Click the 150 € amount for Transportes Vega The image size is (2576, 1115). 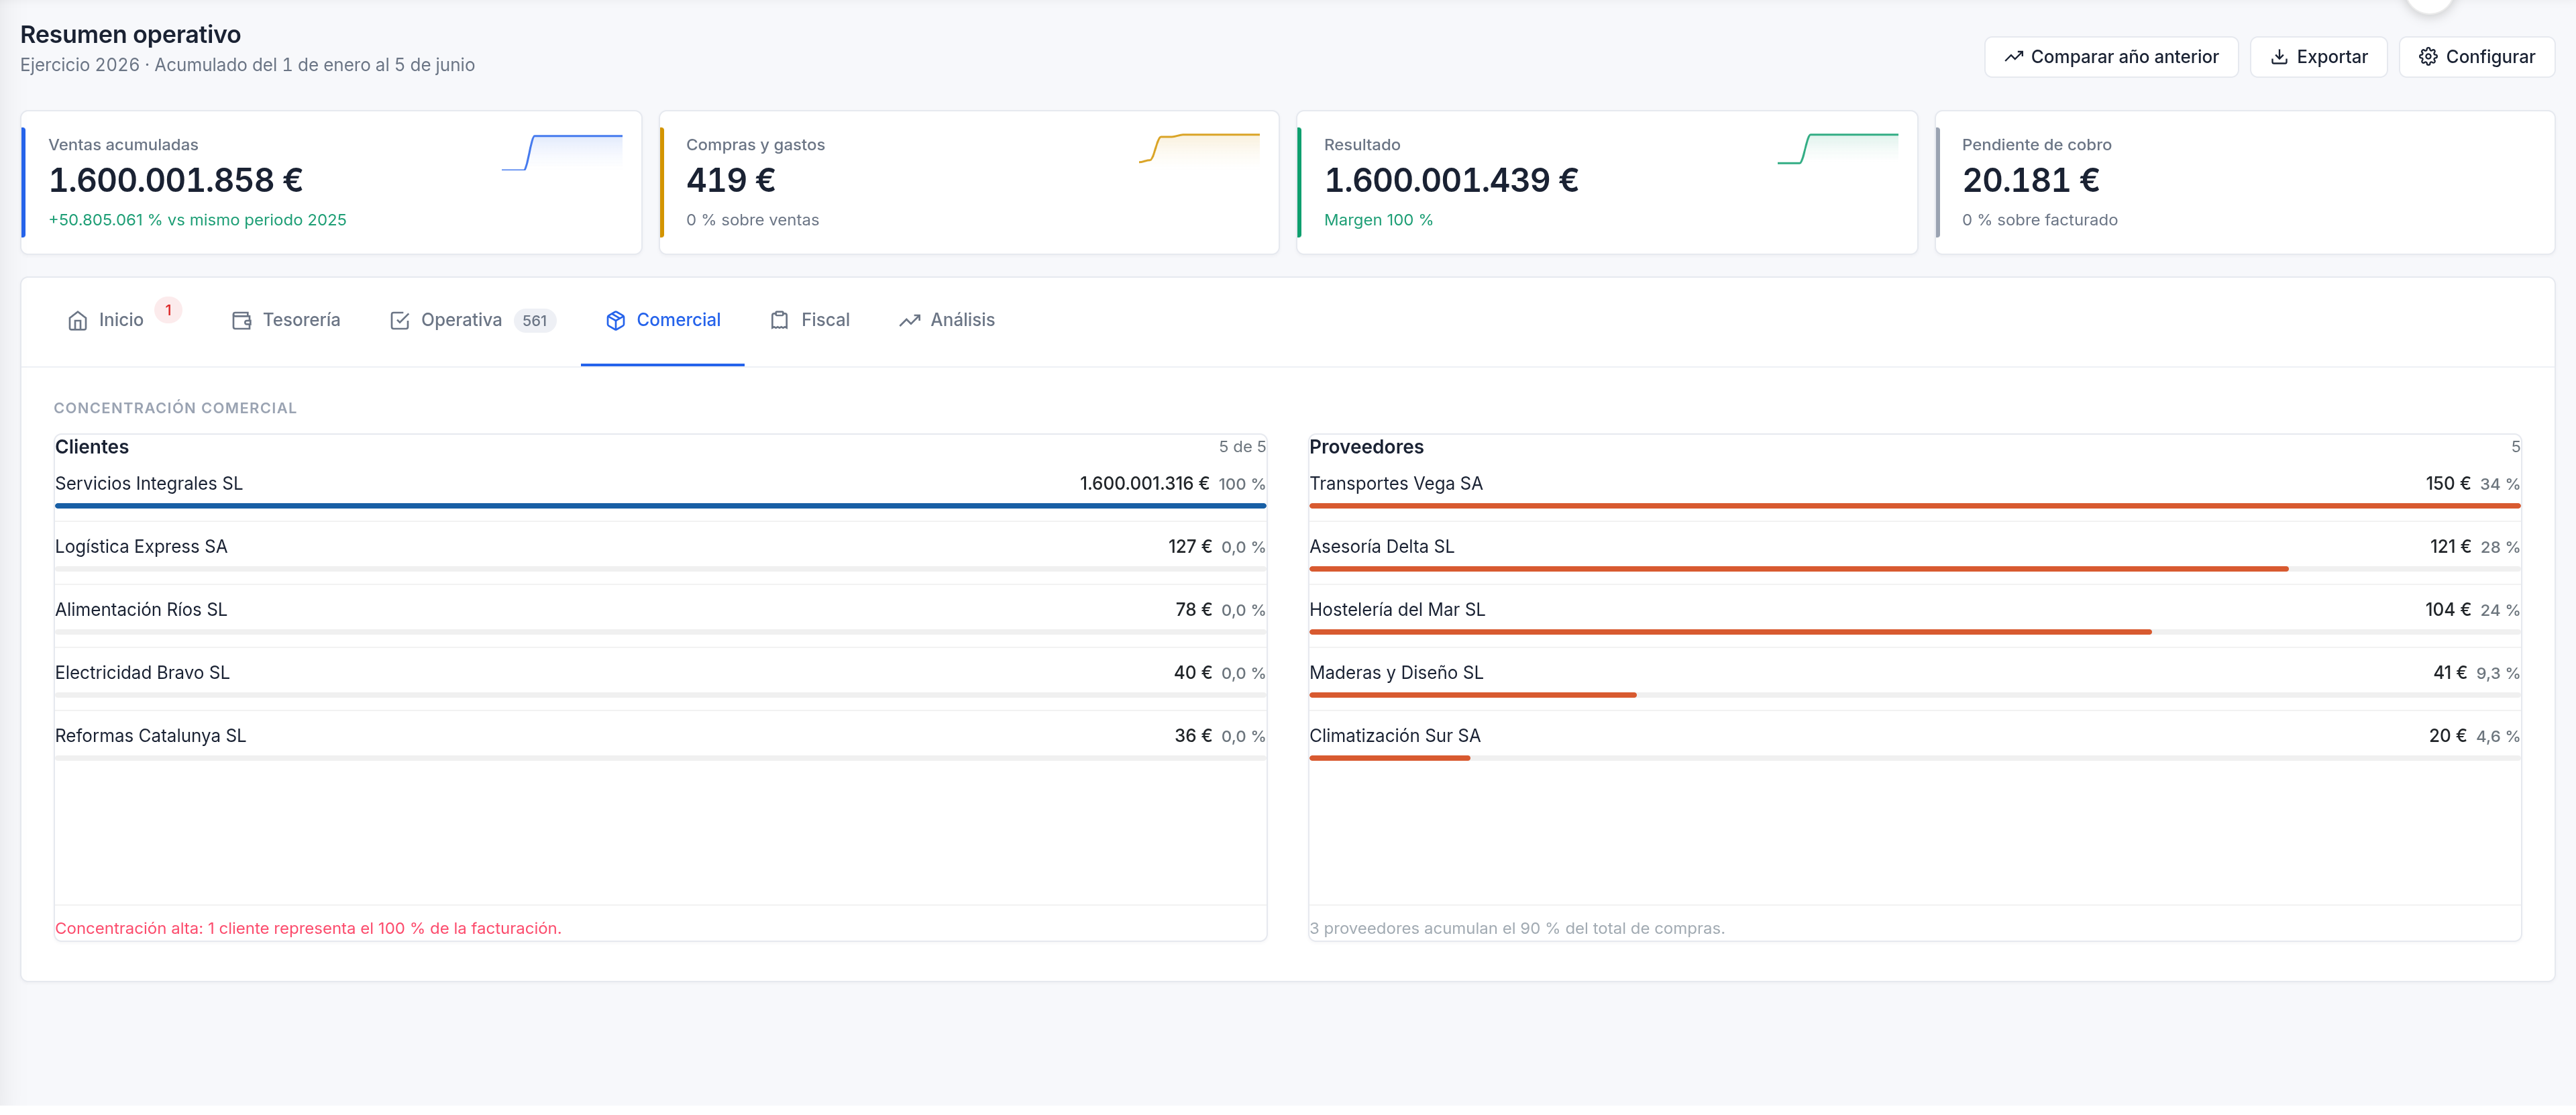2448,485
